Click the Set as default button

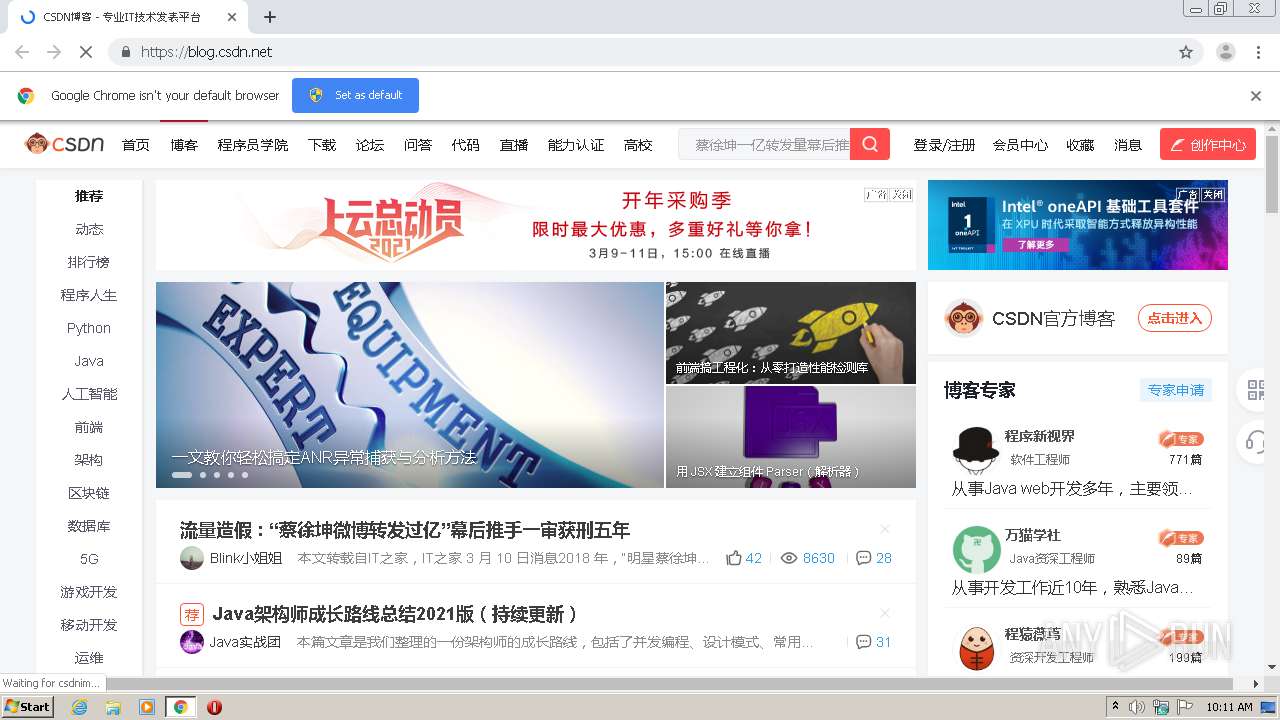[x=355, y=95]
